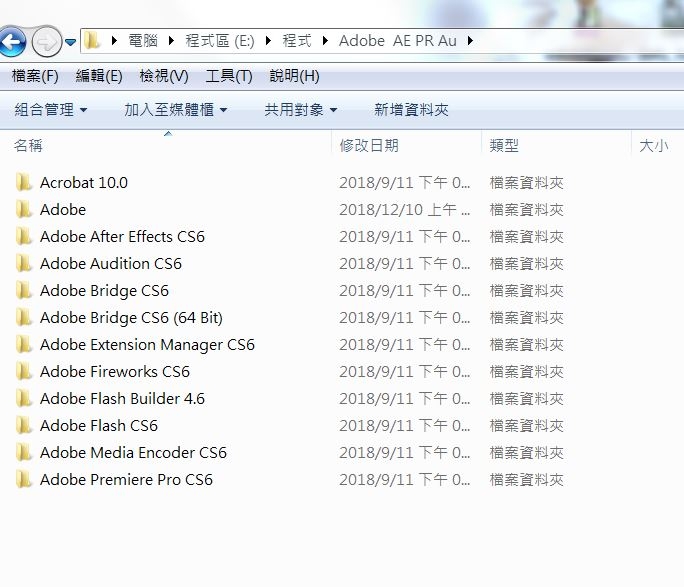The image size is (684, 587).
Task: Expand the arrow after 程式 in path
Action: tap(325, 41)
